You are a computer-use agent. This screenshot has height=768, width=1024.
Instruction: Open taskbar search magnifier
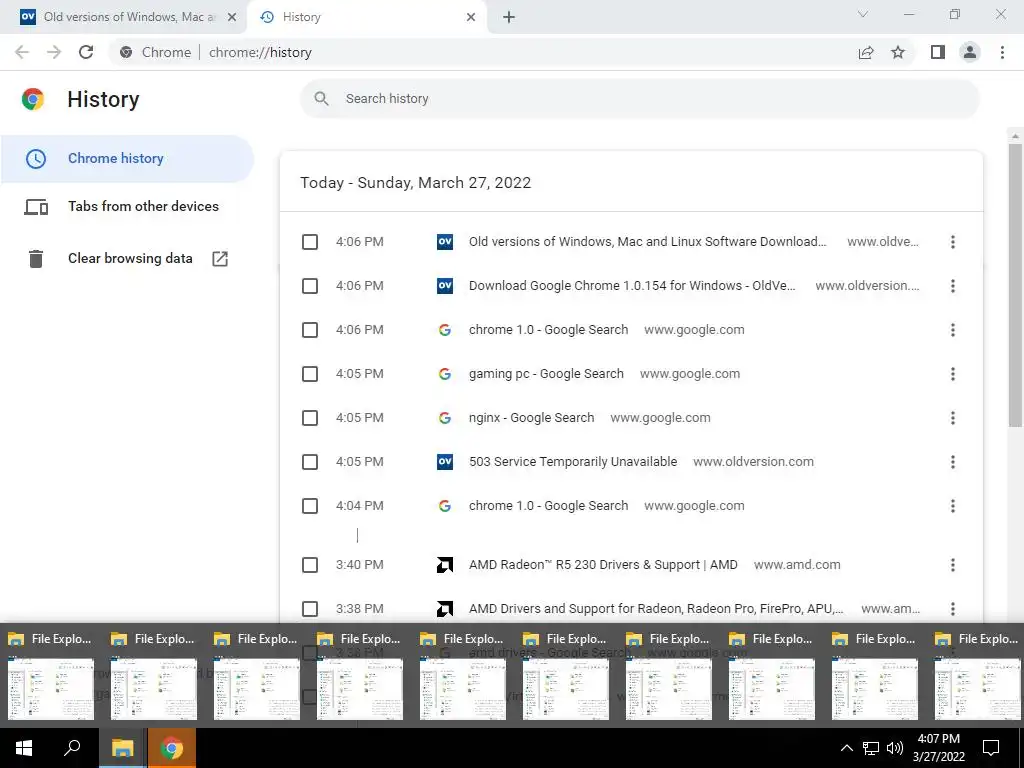click(72, 748)
